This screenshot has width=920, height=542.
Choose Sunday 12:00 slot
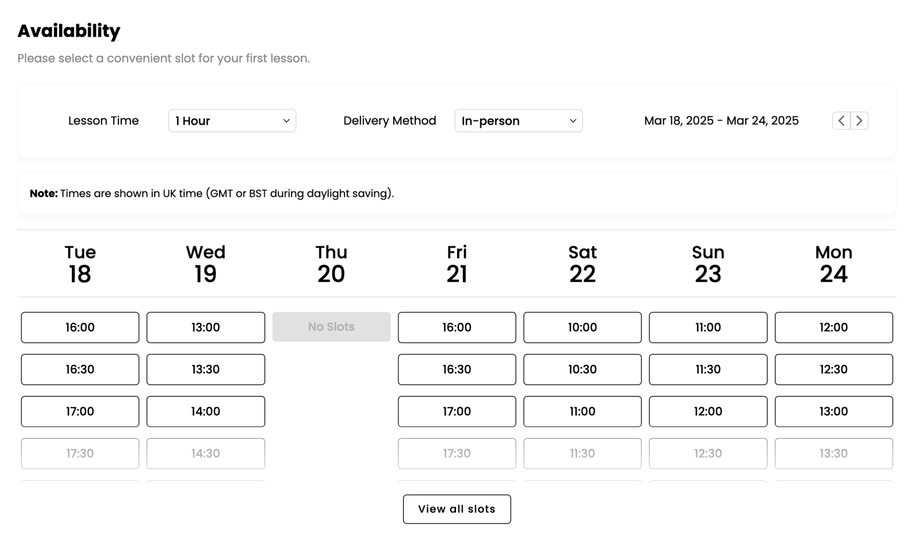tap(708, 411)
